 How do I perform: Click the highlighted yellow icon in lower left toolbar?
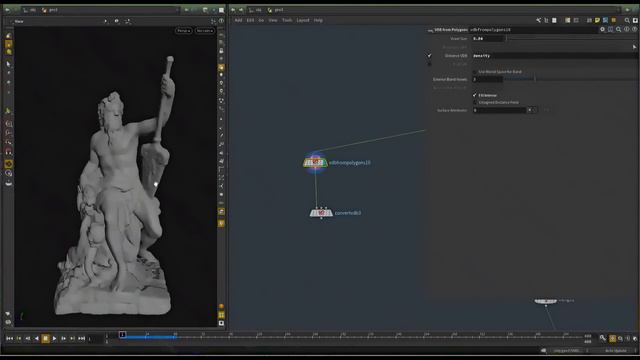8,164
